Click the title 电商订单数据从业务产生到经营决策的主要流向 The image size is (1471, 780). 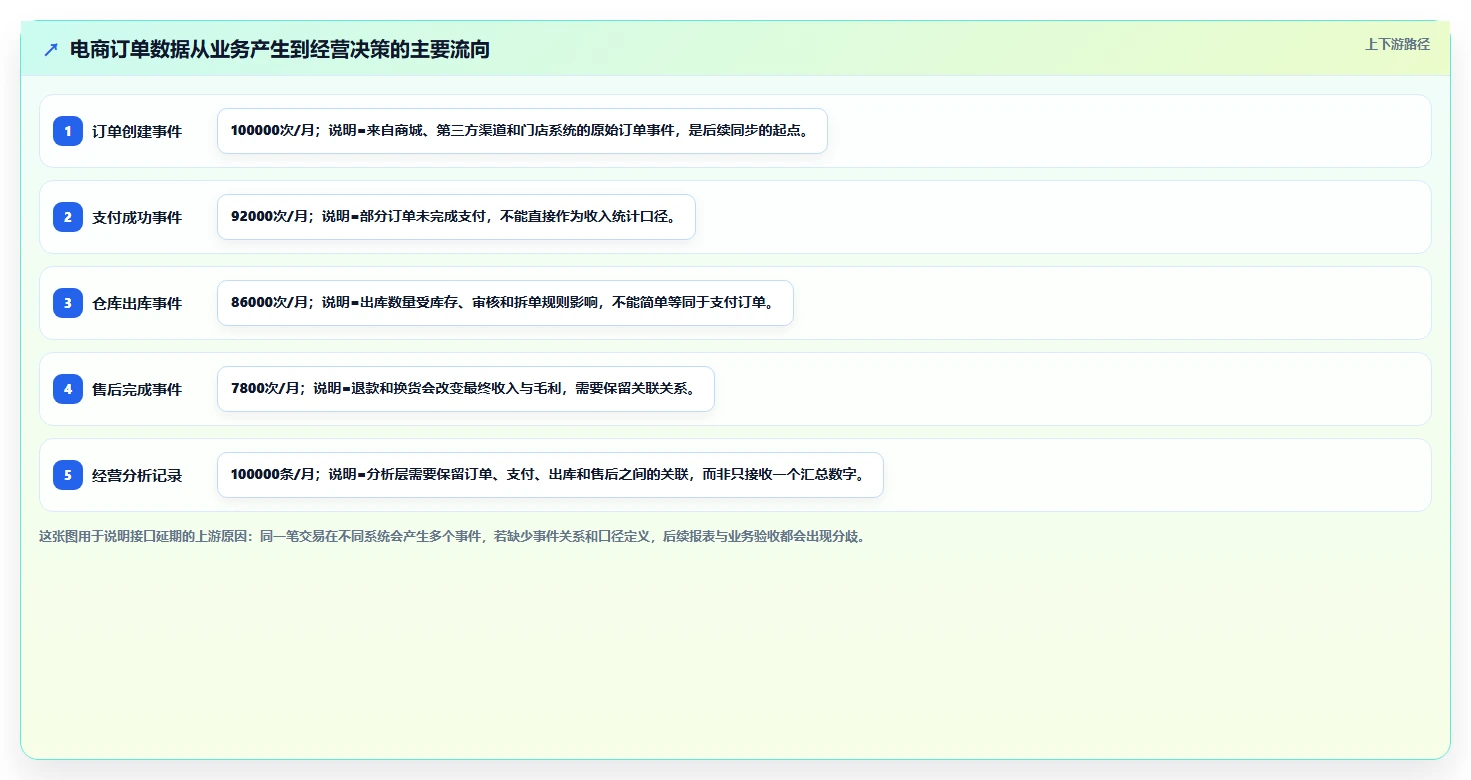[280, 49]
